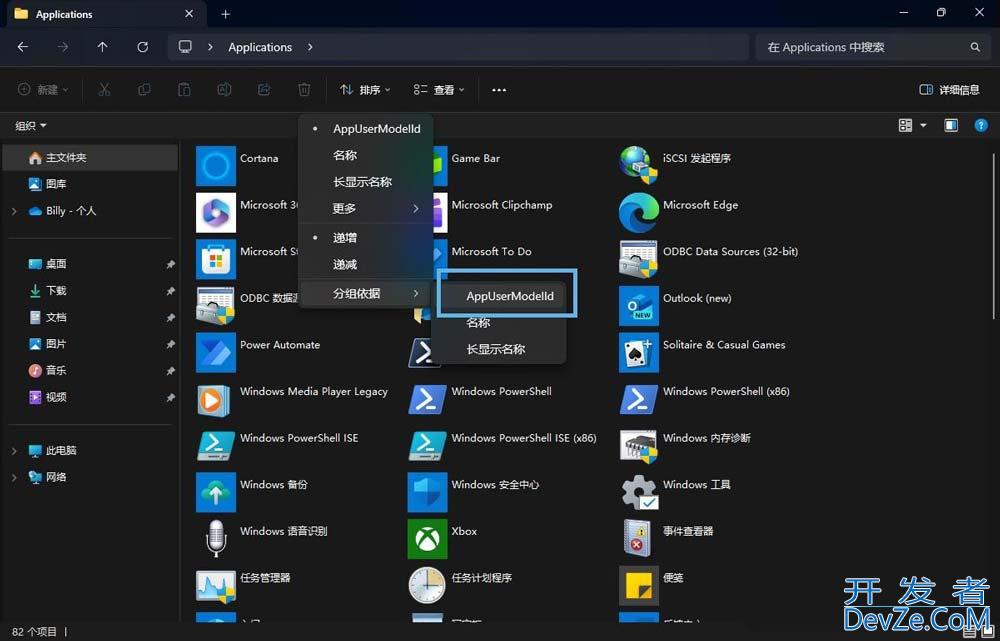Go back with the back arrow
Image resolution: width=1000 pixels, height=641 pixels.
coord(23,47)
